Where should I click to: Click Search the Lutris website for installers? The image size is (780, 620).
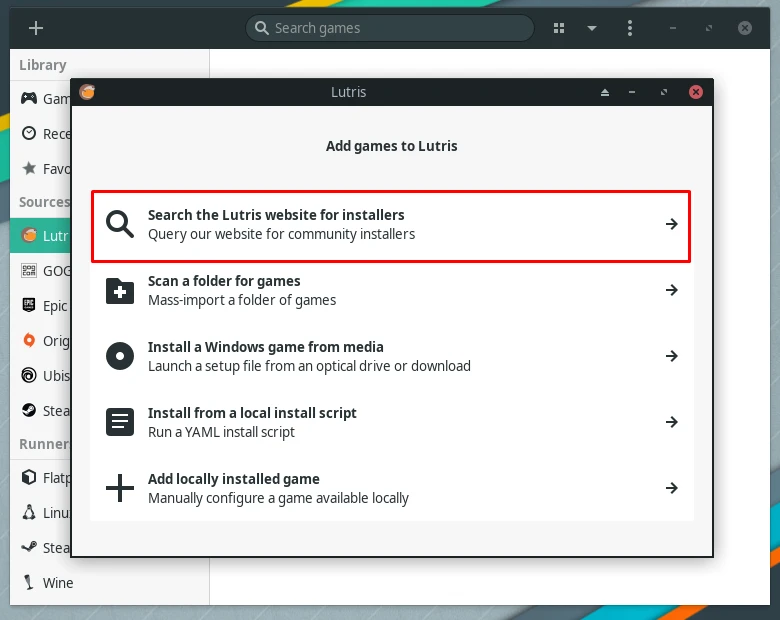click(x=391, y=224)
